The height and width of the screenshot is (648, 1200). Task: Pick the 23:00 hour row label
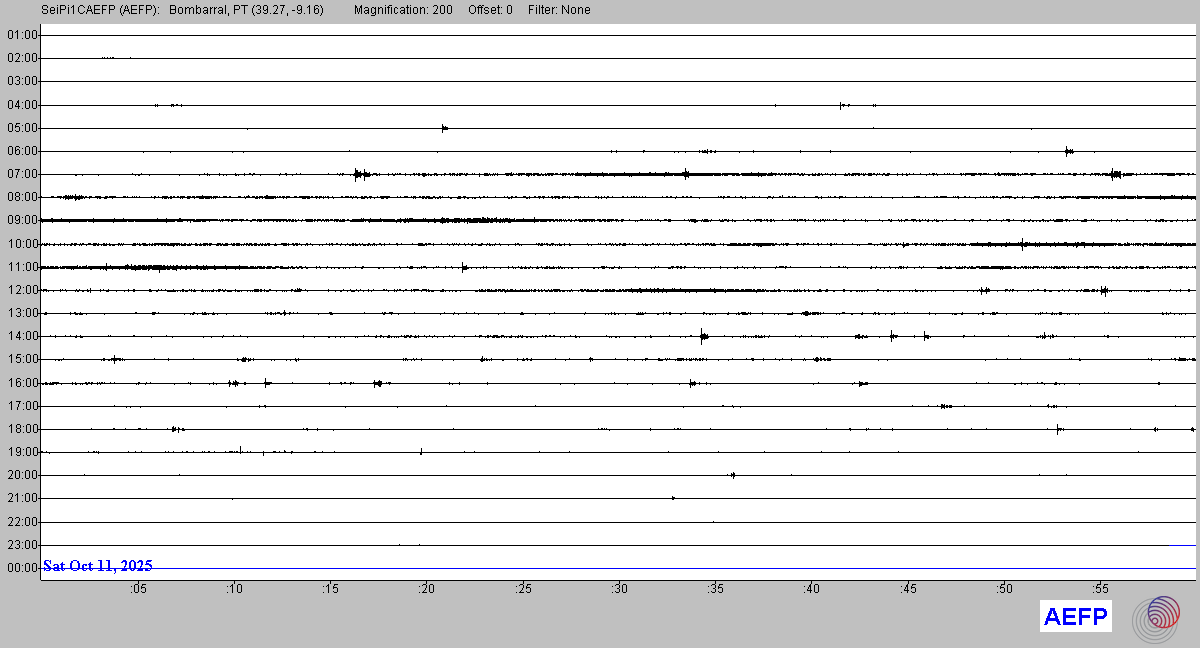pos(22,545)
